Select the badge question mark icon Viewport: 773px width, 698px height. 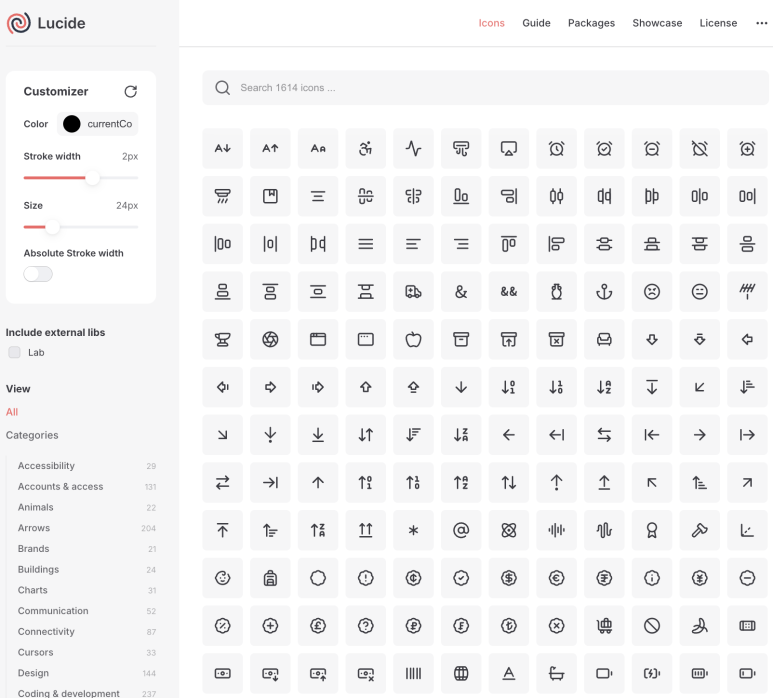(365, 626)
